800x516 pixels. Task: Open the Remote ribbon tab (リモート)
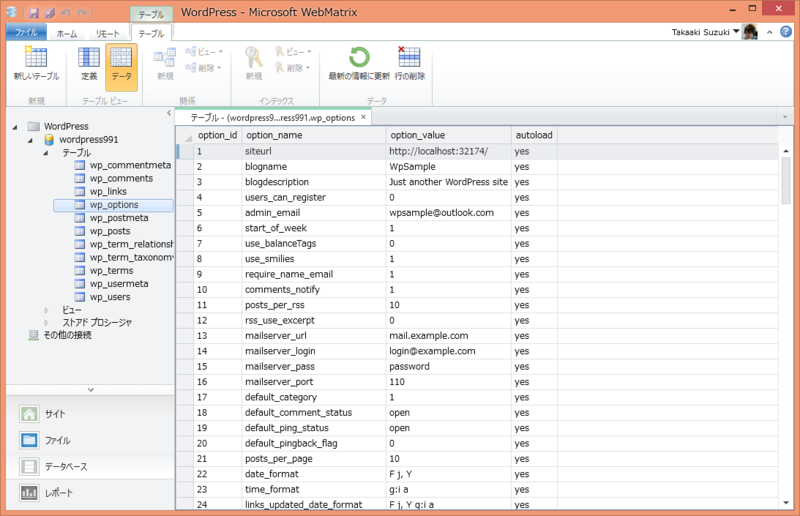108,34
